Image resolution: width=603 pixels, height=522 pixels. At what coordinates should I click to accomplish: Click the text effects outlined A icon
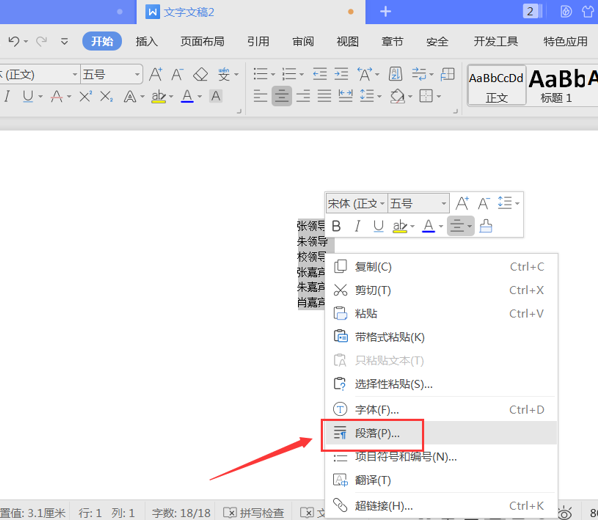[x=130, y=96]
